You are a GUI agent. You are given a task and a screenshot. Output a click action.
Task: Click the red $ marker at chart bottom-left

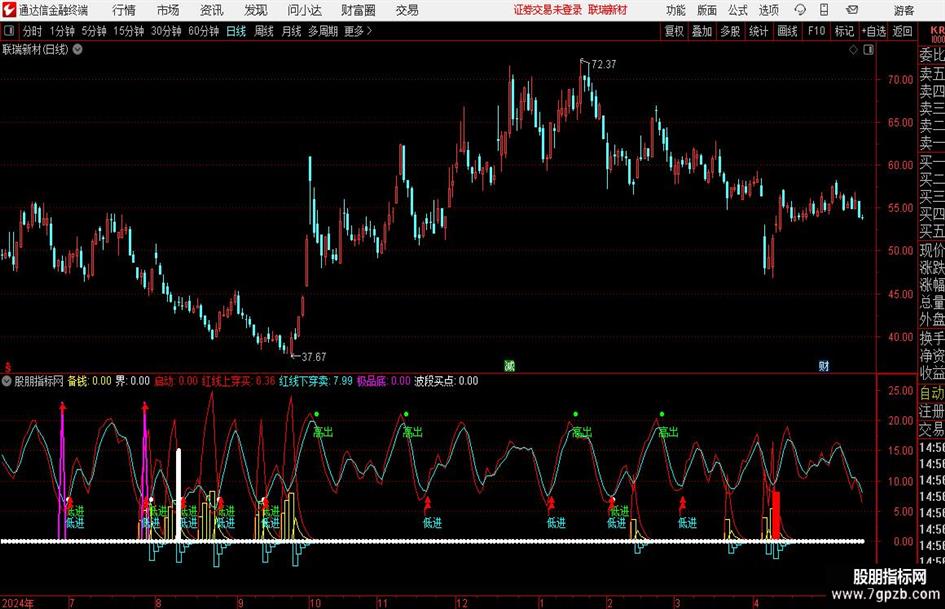point(8,367)
